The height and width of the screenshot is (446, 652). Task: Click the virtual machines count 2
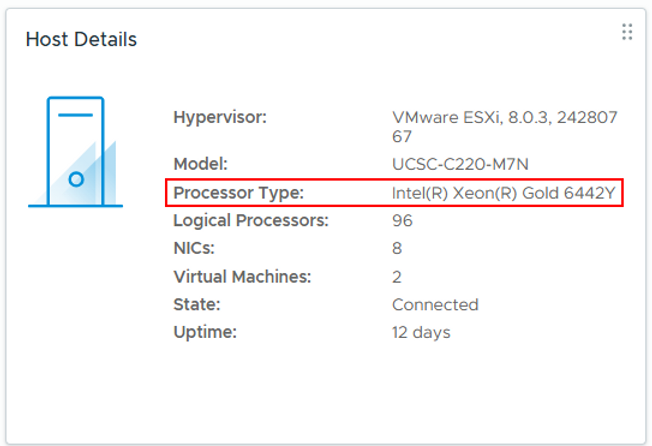tap(397, 276)
